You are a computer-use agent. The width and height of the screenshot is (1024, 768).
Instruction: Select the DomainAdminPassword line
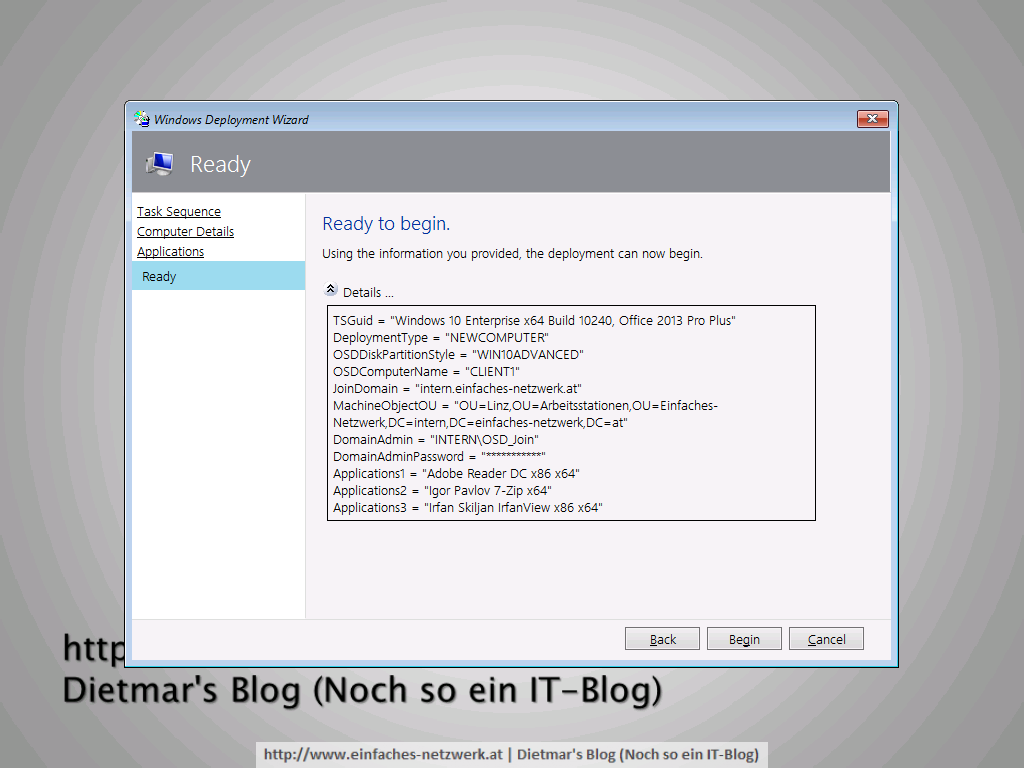[439, 456]
